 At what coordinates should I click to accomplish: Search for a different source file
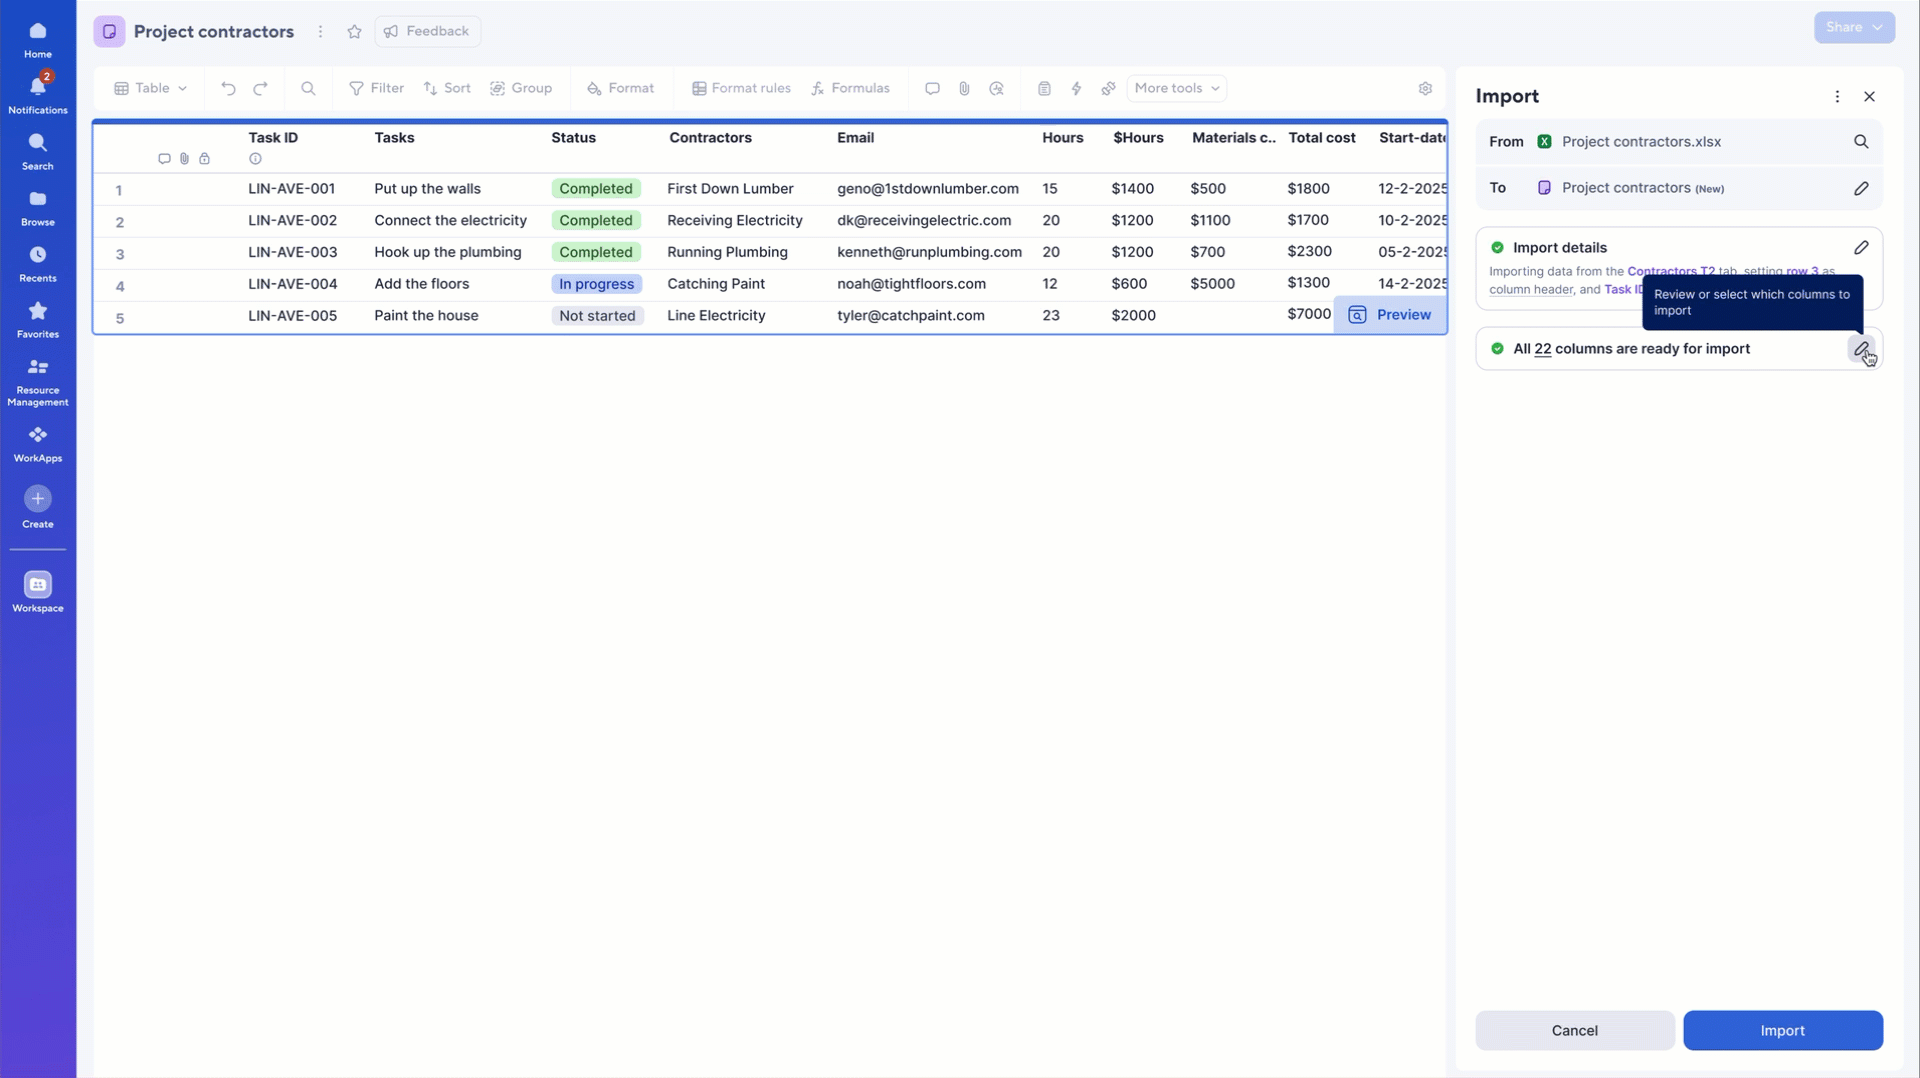pyautogui.click(x=1860, y=142)
